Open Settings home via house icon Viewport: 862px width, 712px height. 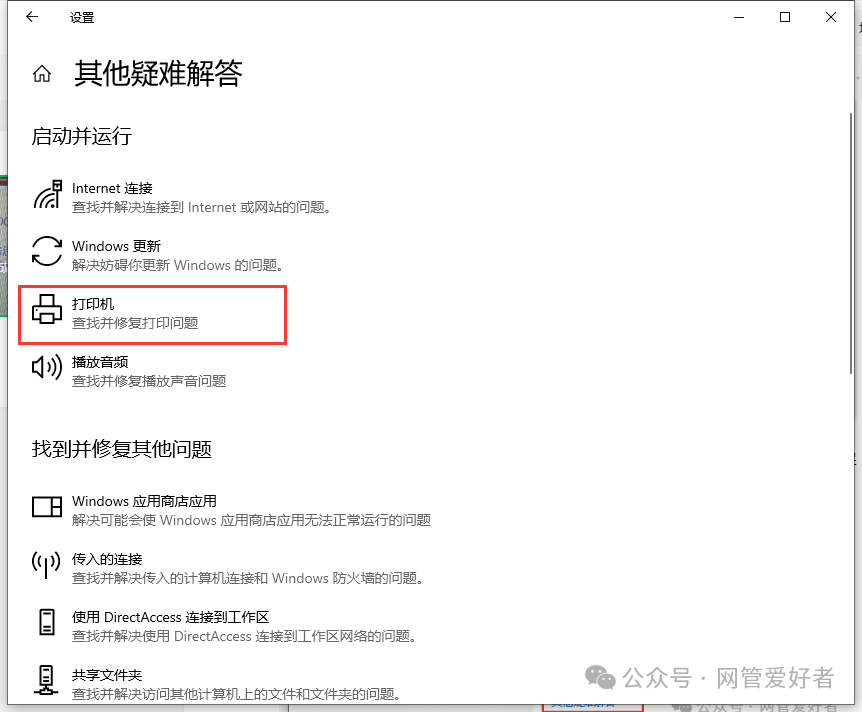point(42,73)
